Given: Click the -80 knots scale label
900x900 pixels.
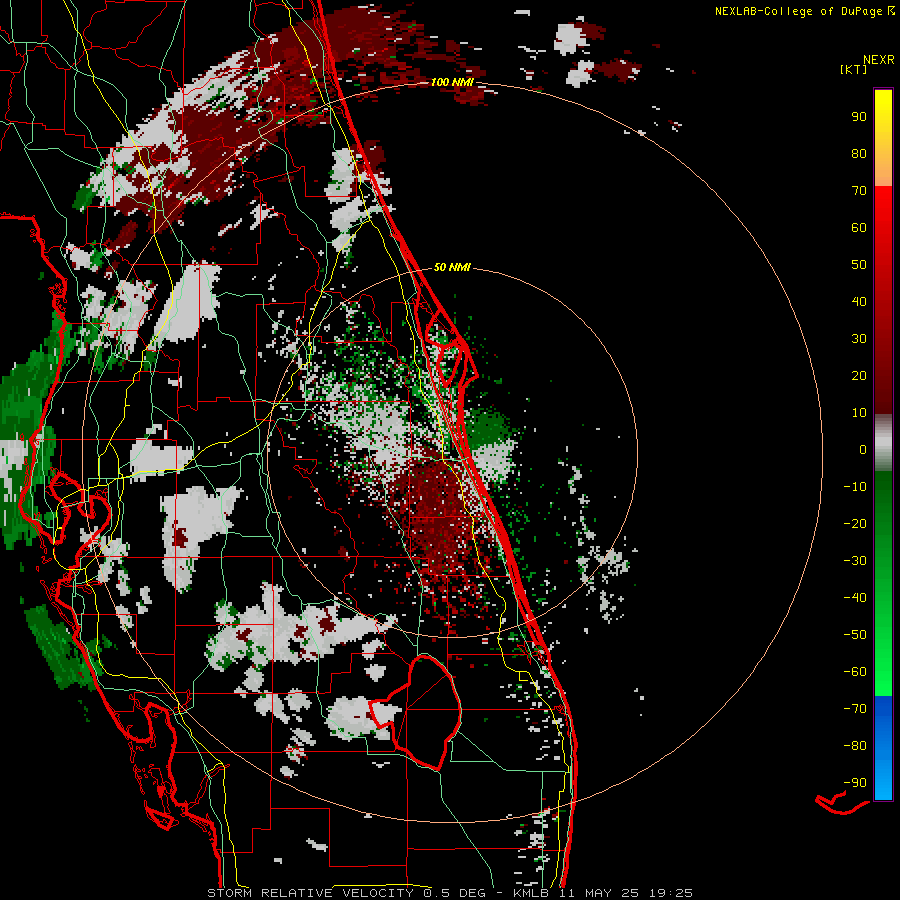Looking at the screenshot, I should [x=855, y=746].
